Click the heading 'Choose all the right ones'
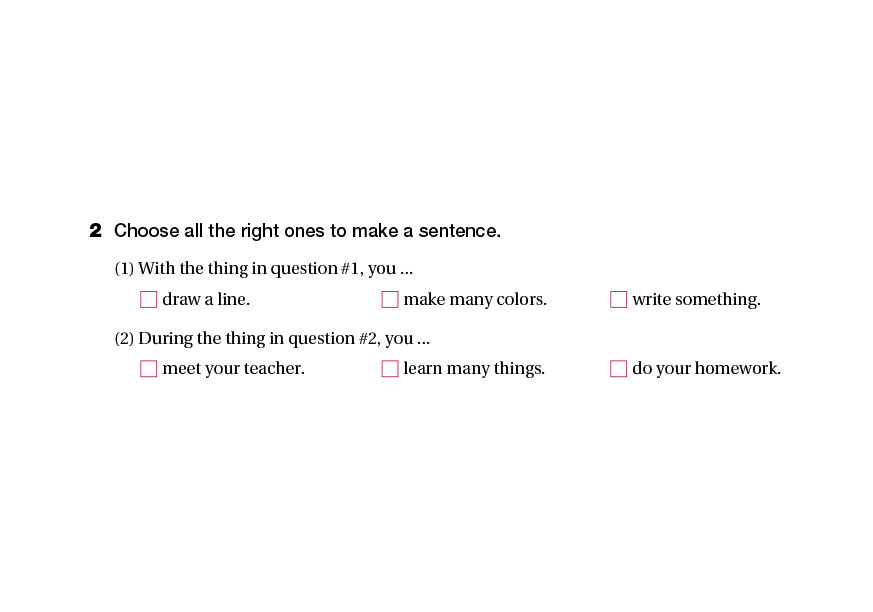 pos(307,231)
